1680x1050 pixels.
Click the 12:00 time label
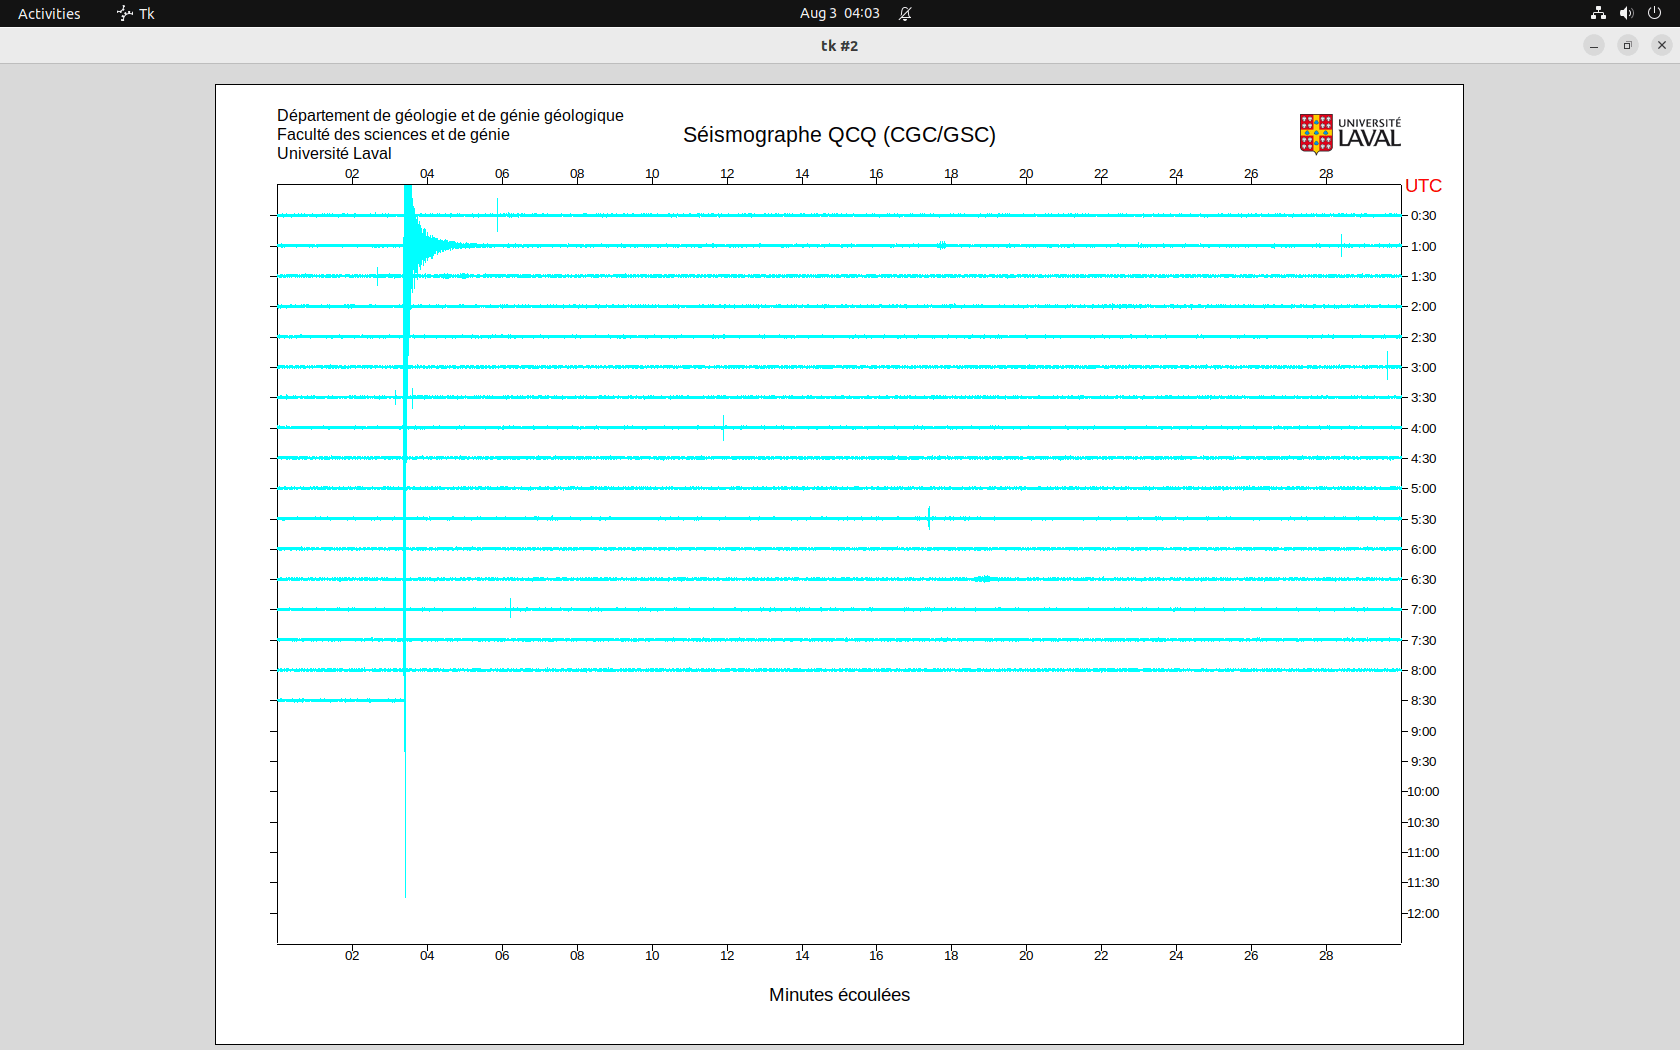tap(1423, 914)
